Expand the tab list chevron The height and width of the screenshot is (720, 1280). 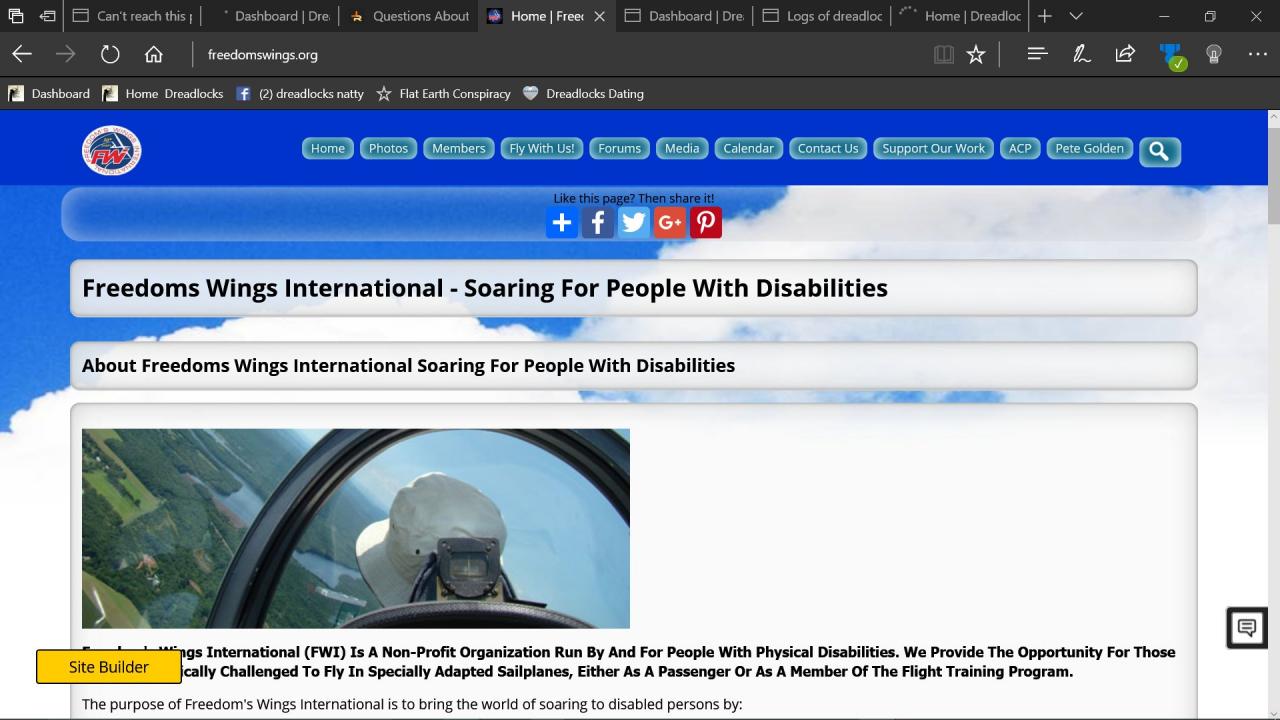click(x=1076, y=16)
